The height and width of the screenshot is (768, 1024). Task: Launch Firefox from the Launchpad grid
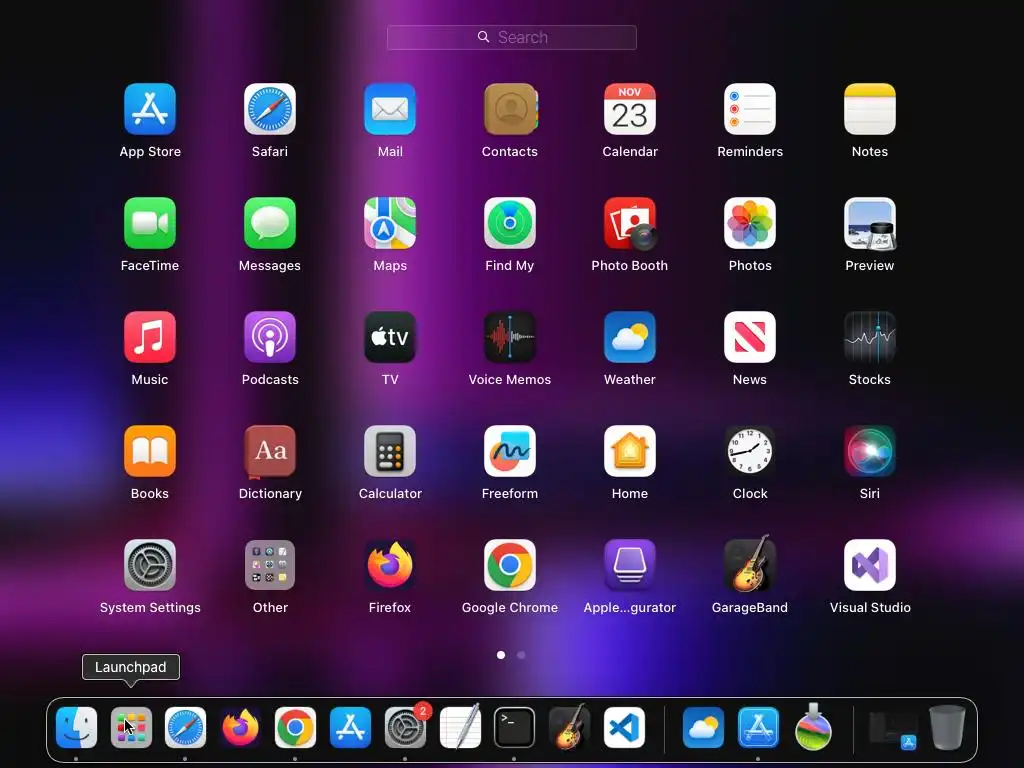(390, 565)
